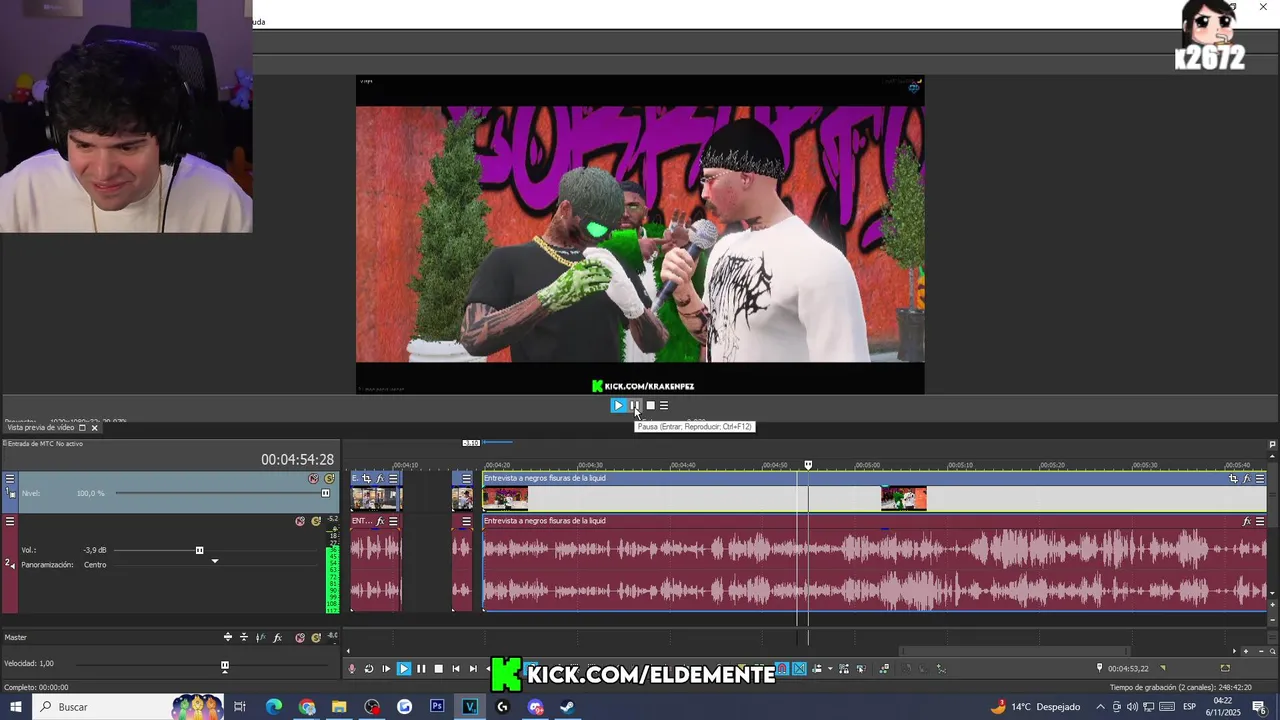Click the timeline zoom in plus button
The width and height of the screenshot is (1280, 720).
pos(1246,651)
